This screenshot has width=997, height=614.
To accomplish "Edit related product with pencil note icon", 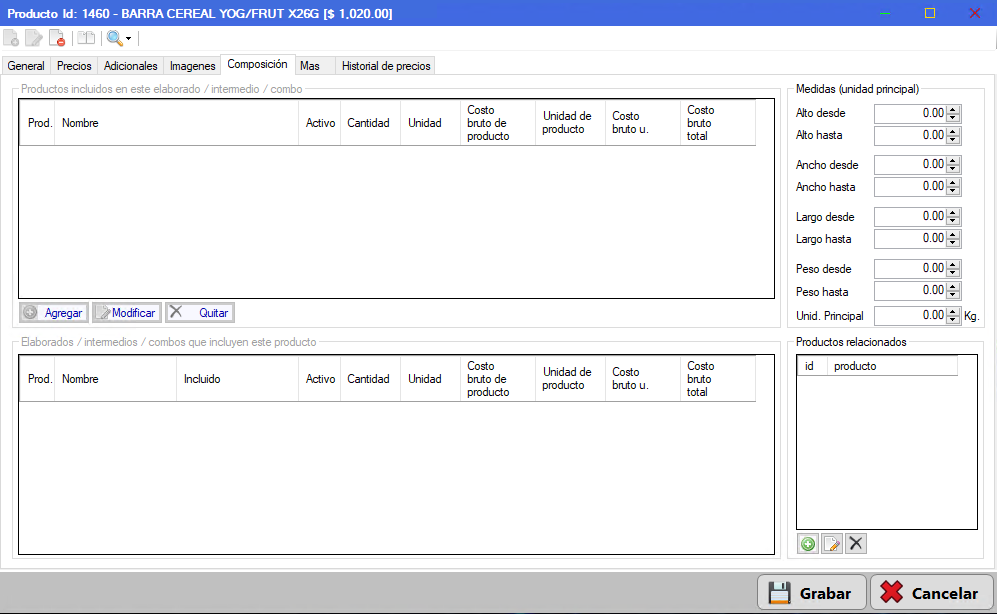I will tap(832, 544).
